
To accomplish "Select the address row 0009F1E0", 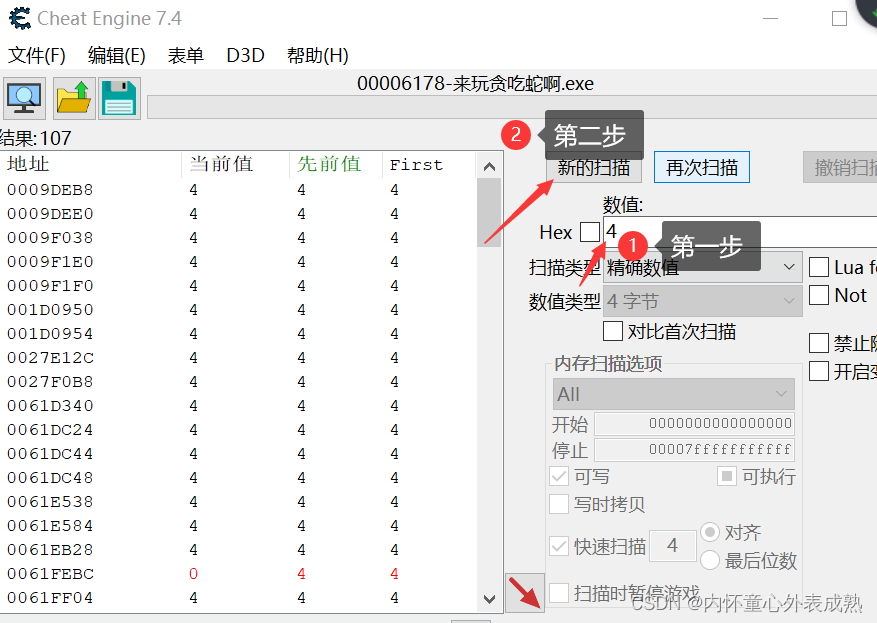I will point(239,262).
